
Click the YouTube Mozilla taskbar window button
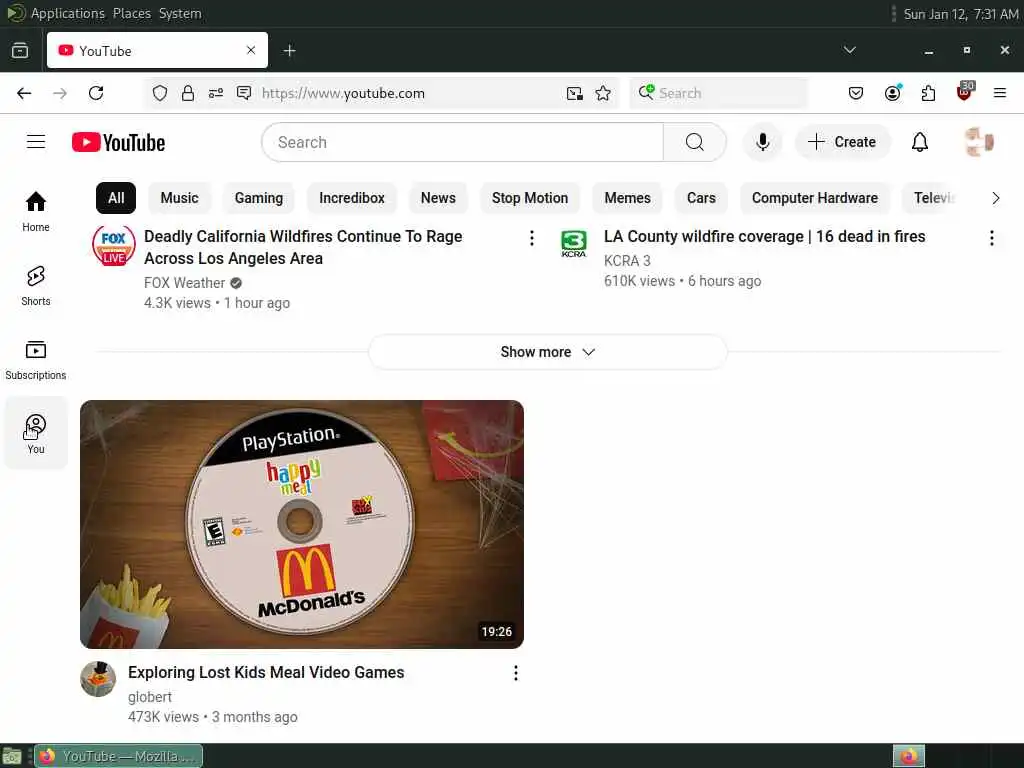118,756
